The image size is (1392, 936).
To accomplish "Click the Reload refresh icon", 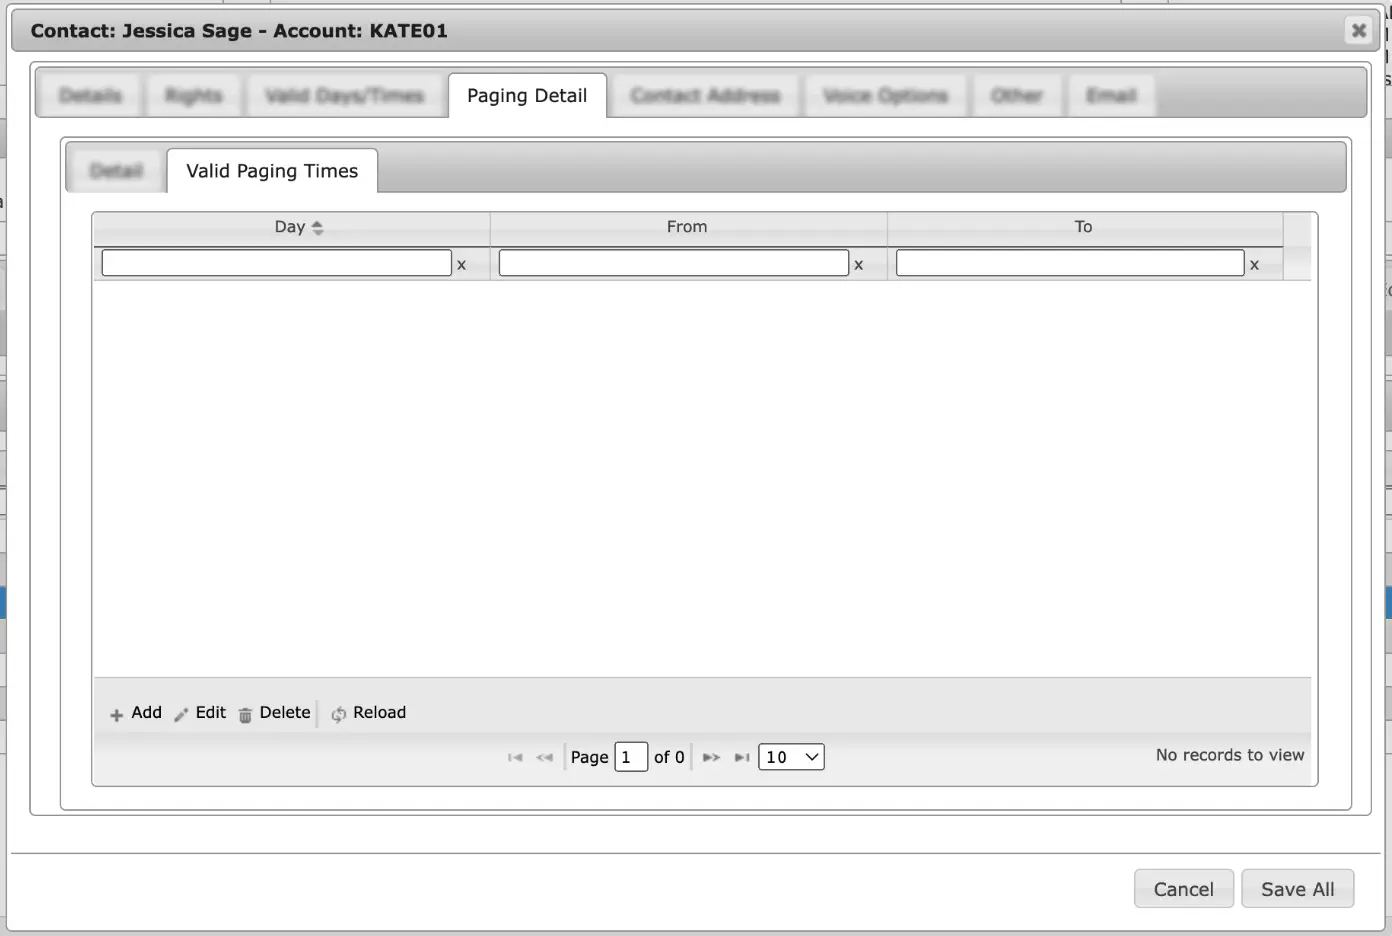I will click(339, 714).
